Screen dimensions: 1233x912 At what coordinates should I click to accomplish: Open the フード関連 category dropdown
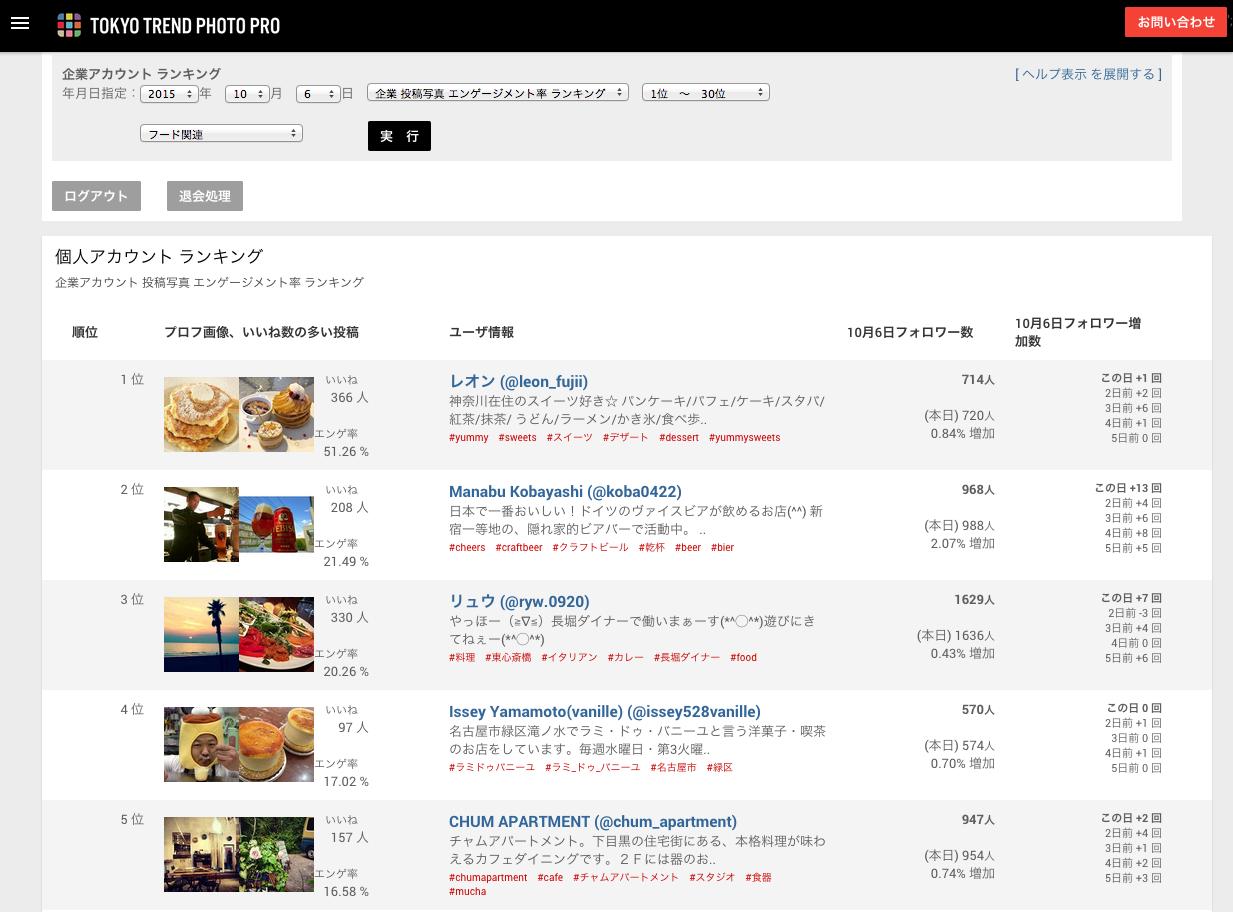[x=221, y=133]
